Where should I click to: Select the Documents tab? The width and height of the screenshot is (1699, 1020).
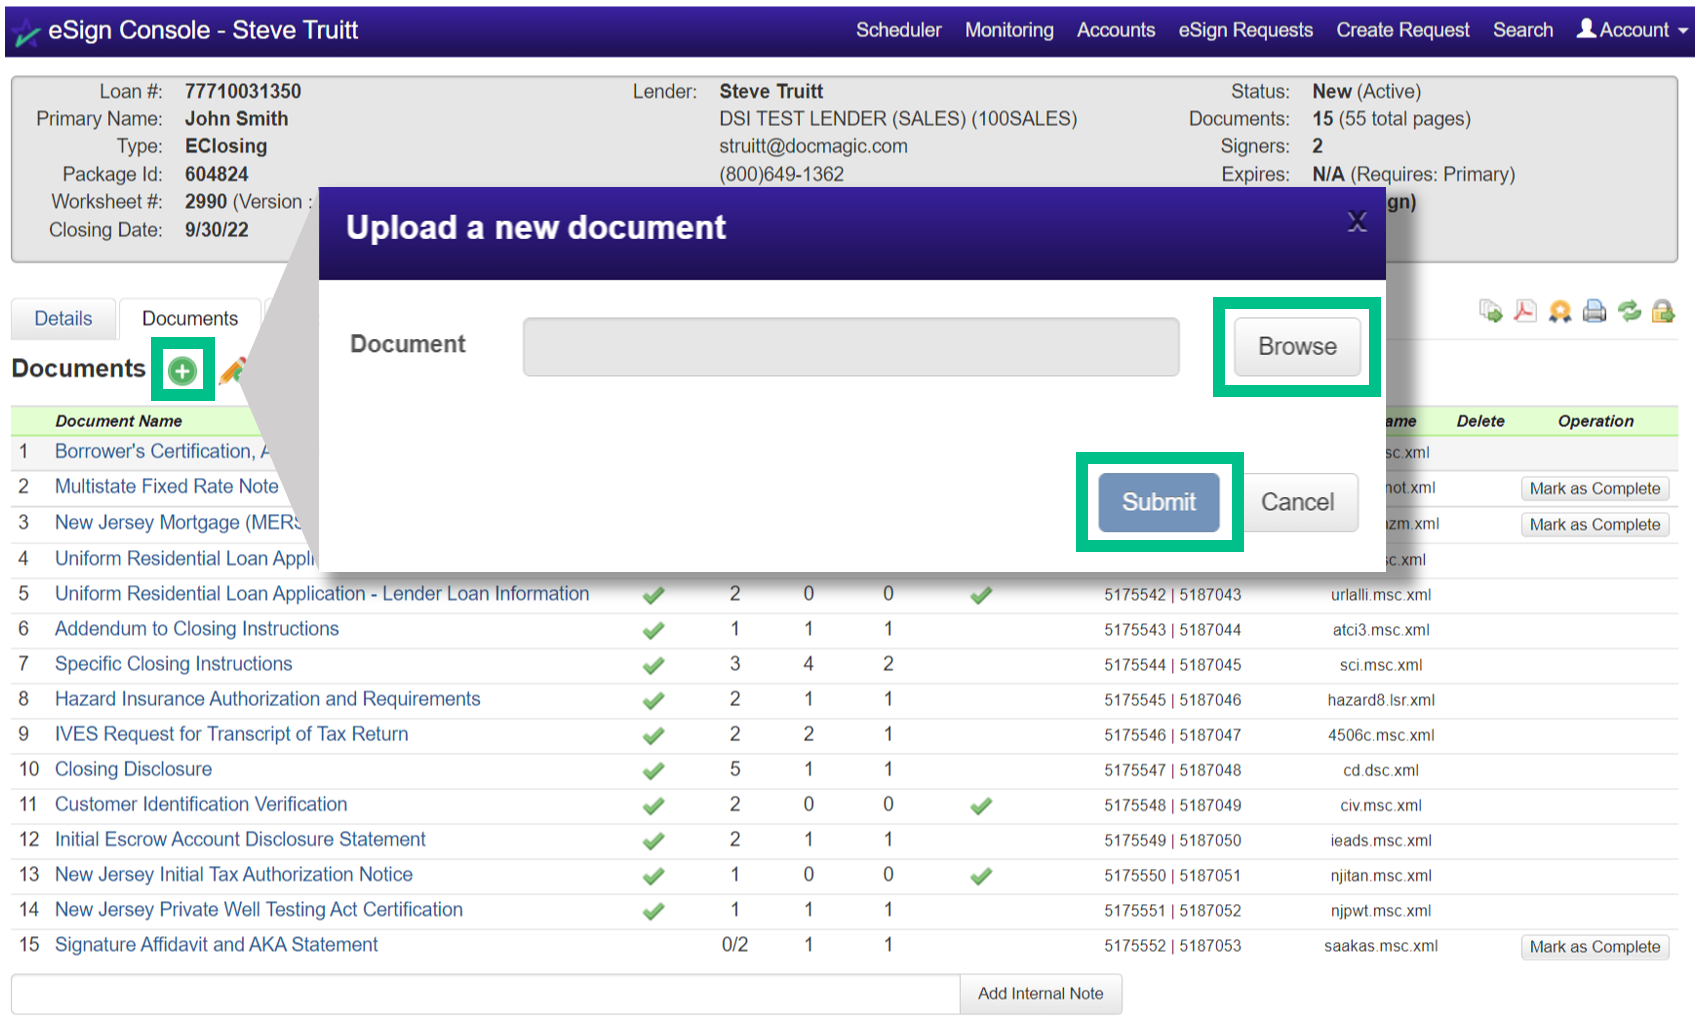tap(190, 318)
